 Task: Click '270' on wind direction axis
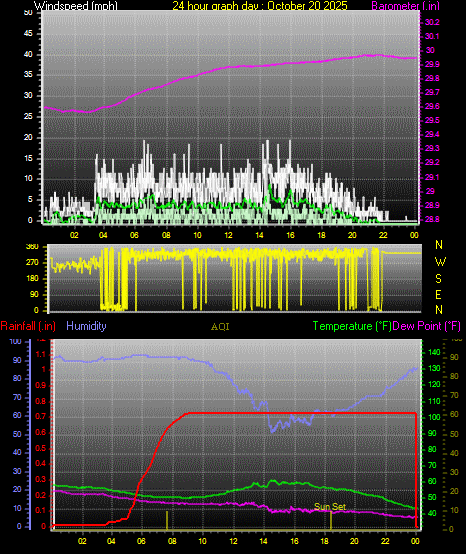[32, 263]
